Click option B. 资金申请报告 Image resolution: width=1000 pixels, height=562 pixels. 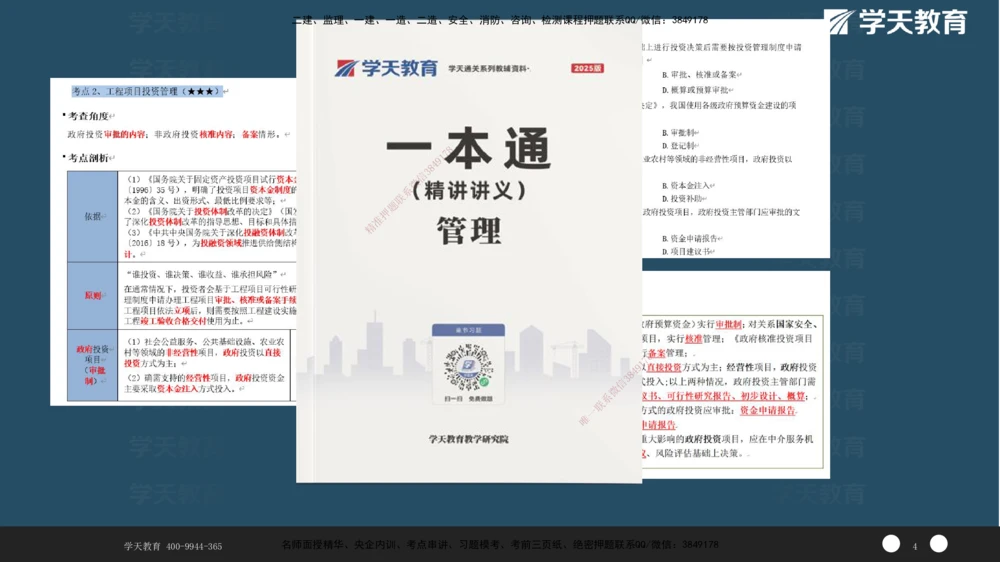tap(692, 239)
